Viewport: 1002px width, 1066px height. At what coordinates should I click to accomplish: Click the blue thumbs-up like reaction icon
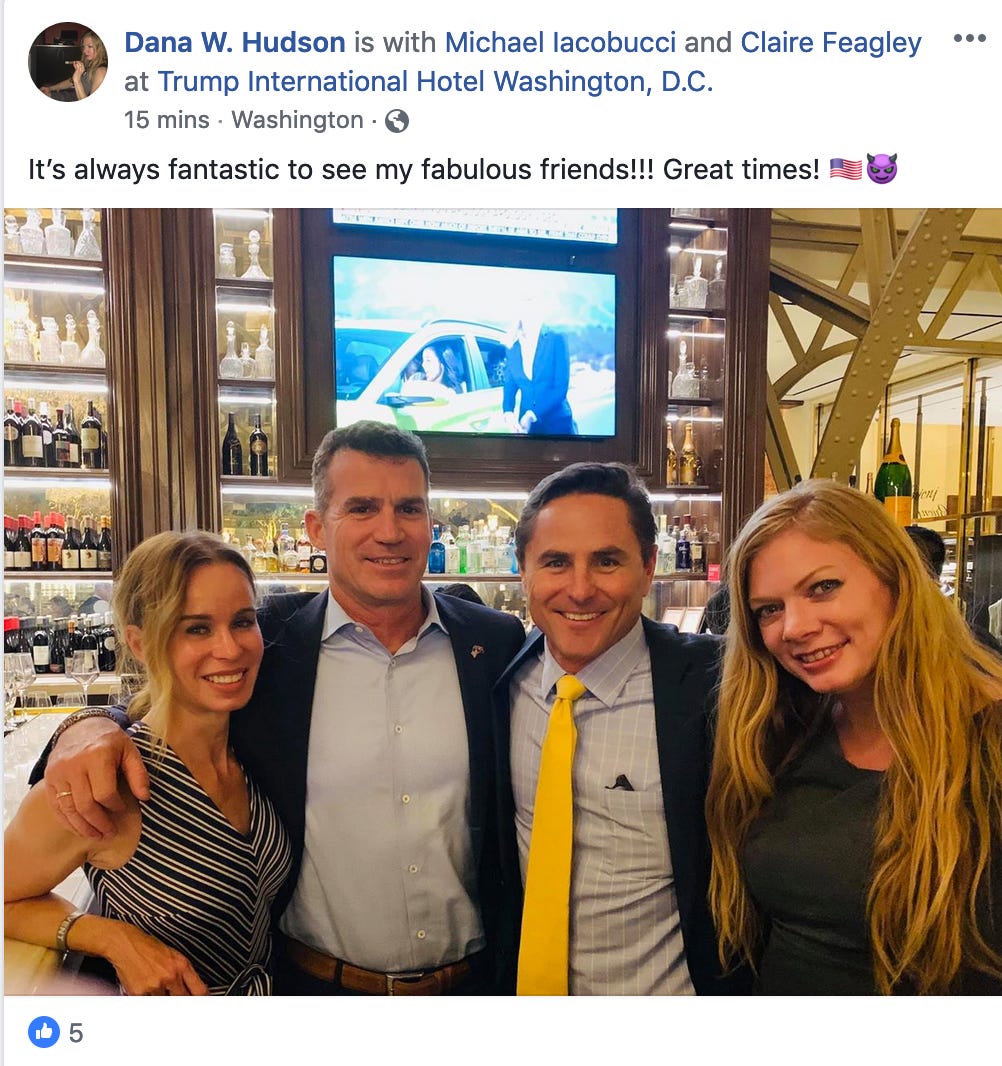click(44, 1032)
